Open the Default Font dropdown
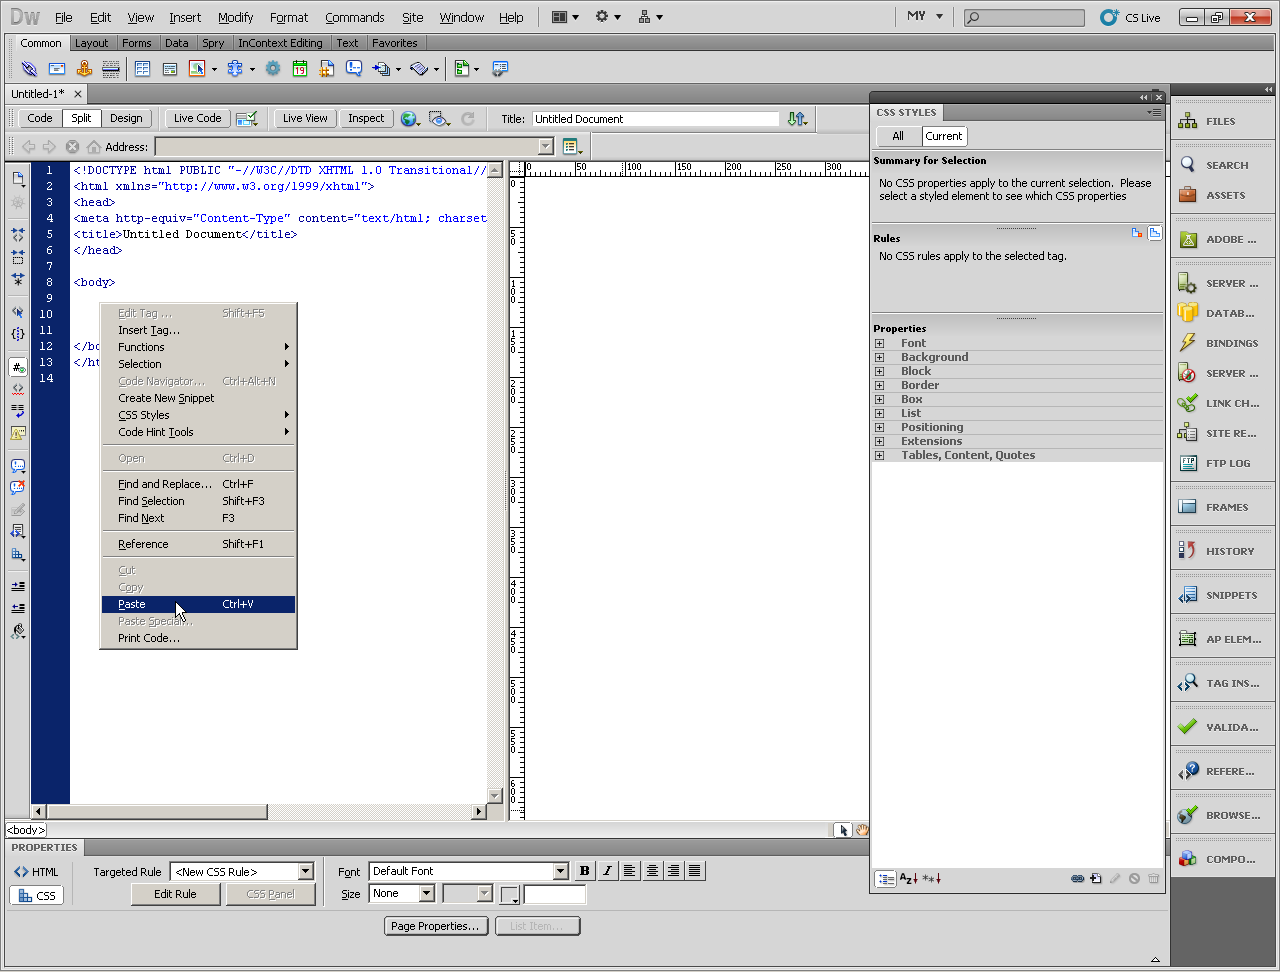1280x972 pixels. click(560, 872)
